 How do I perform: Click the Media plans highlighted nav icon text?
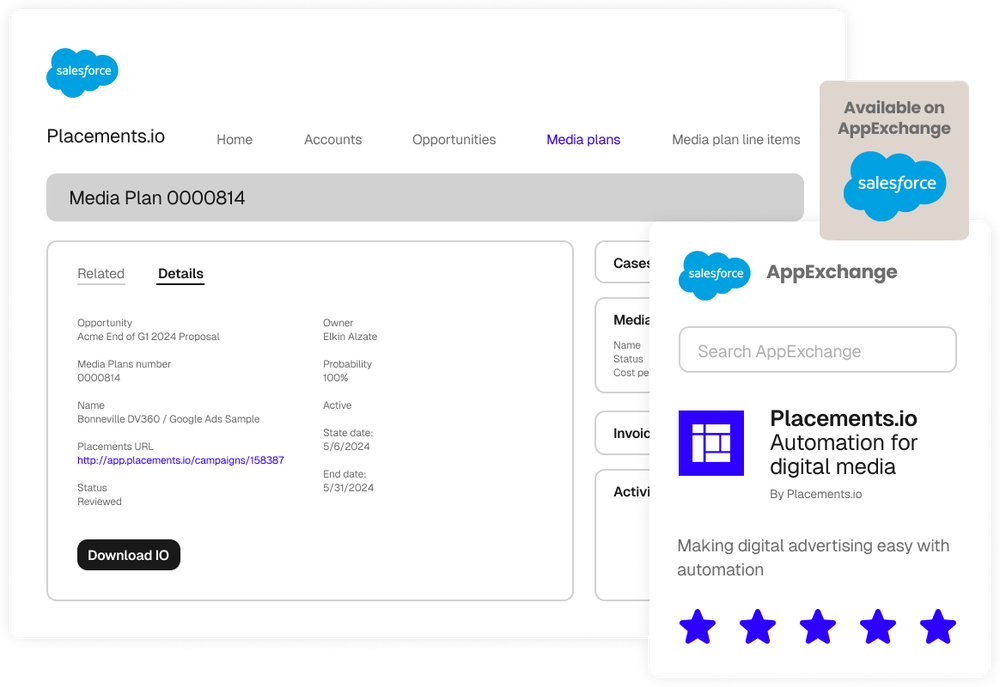coord(583,140)
